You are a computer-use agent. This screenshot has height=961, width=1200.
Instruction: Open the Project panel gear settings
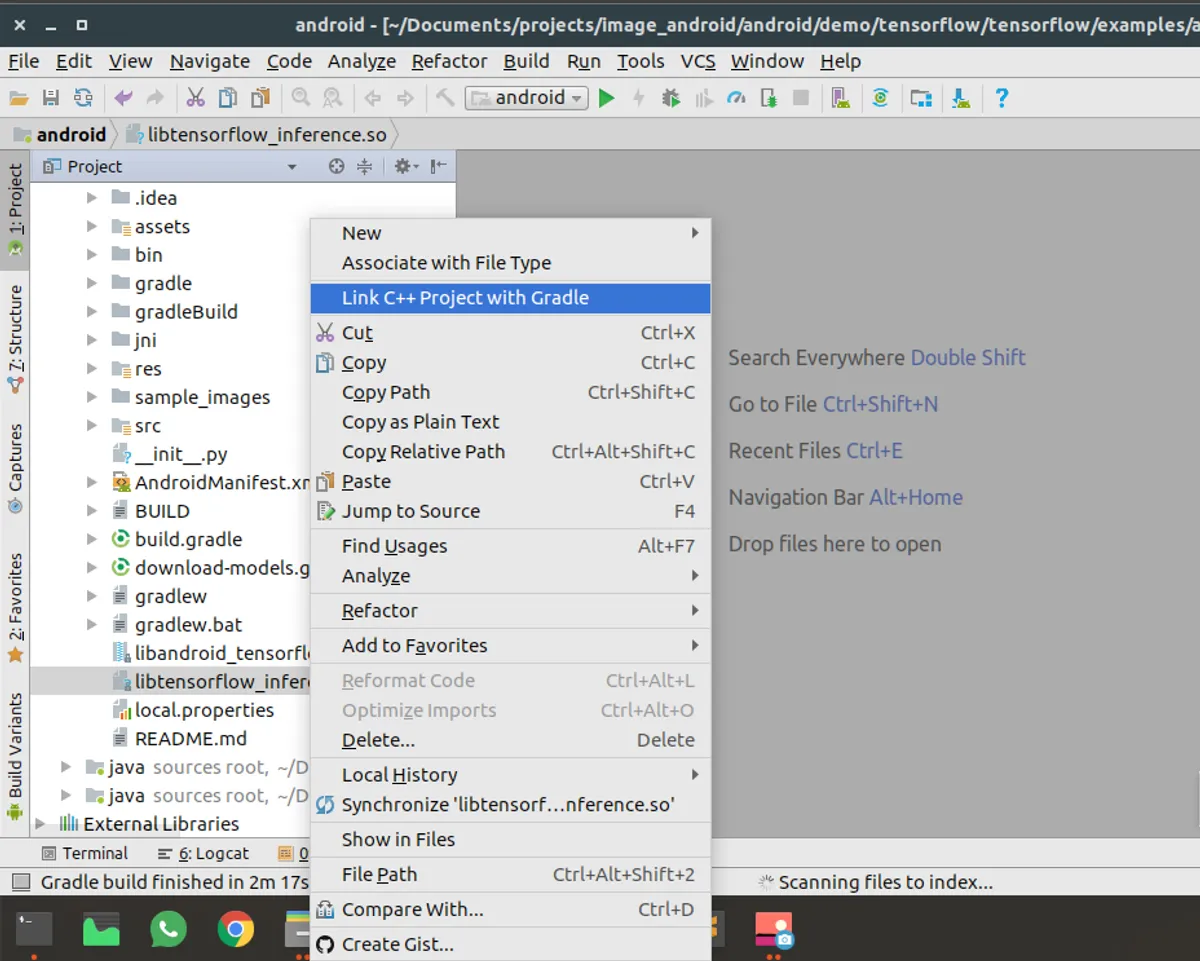pos(403,167)
